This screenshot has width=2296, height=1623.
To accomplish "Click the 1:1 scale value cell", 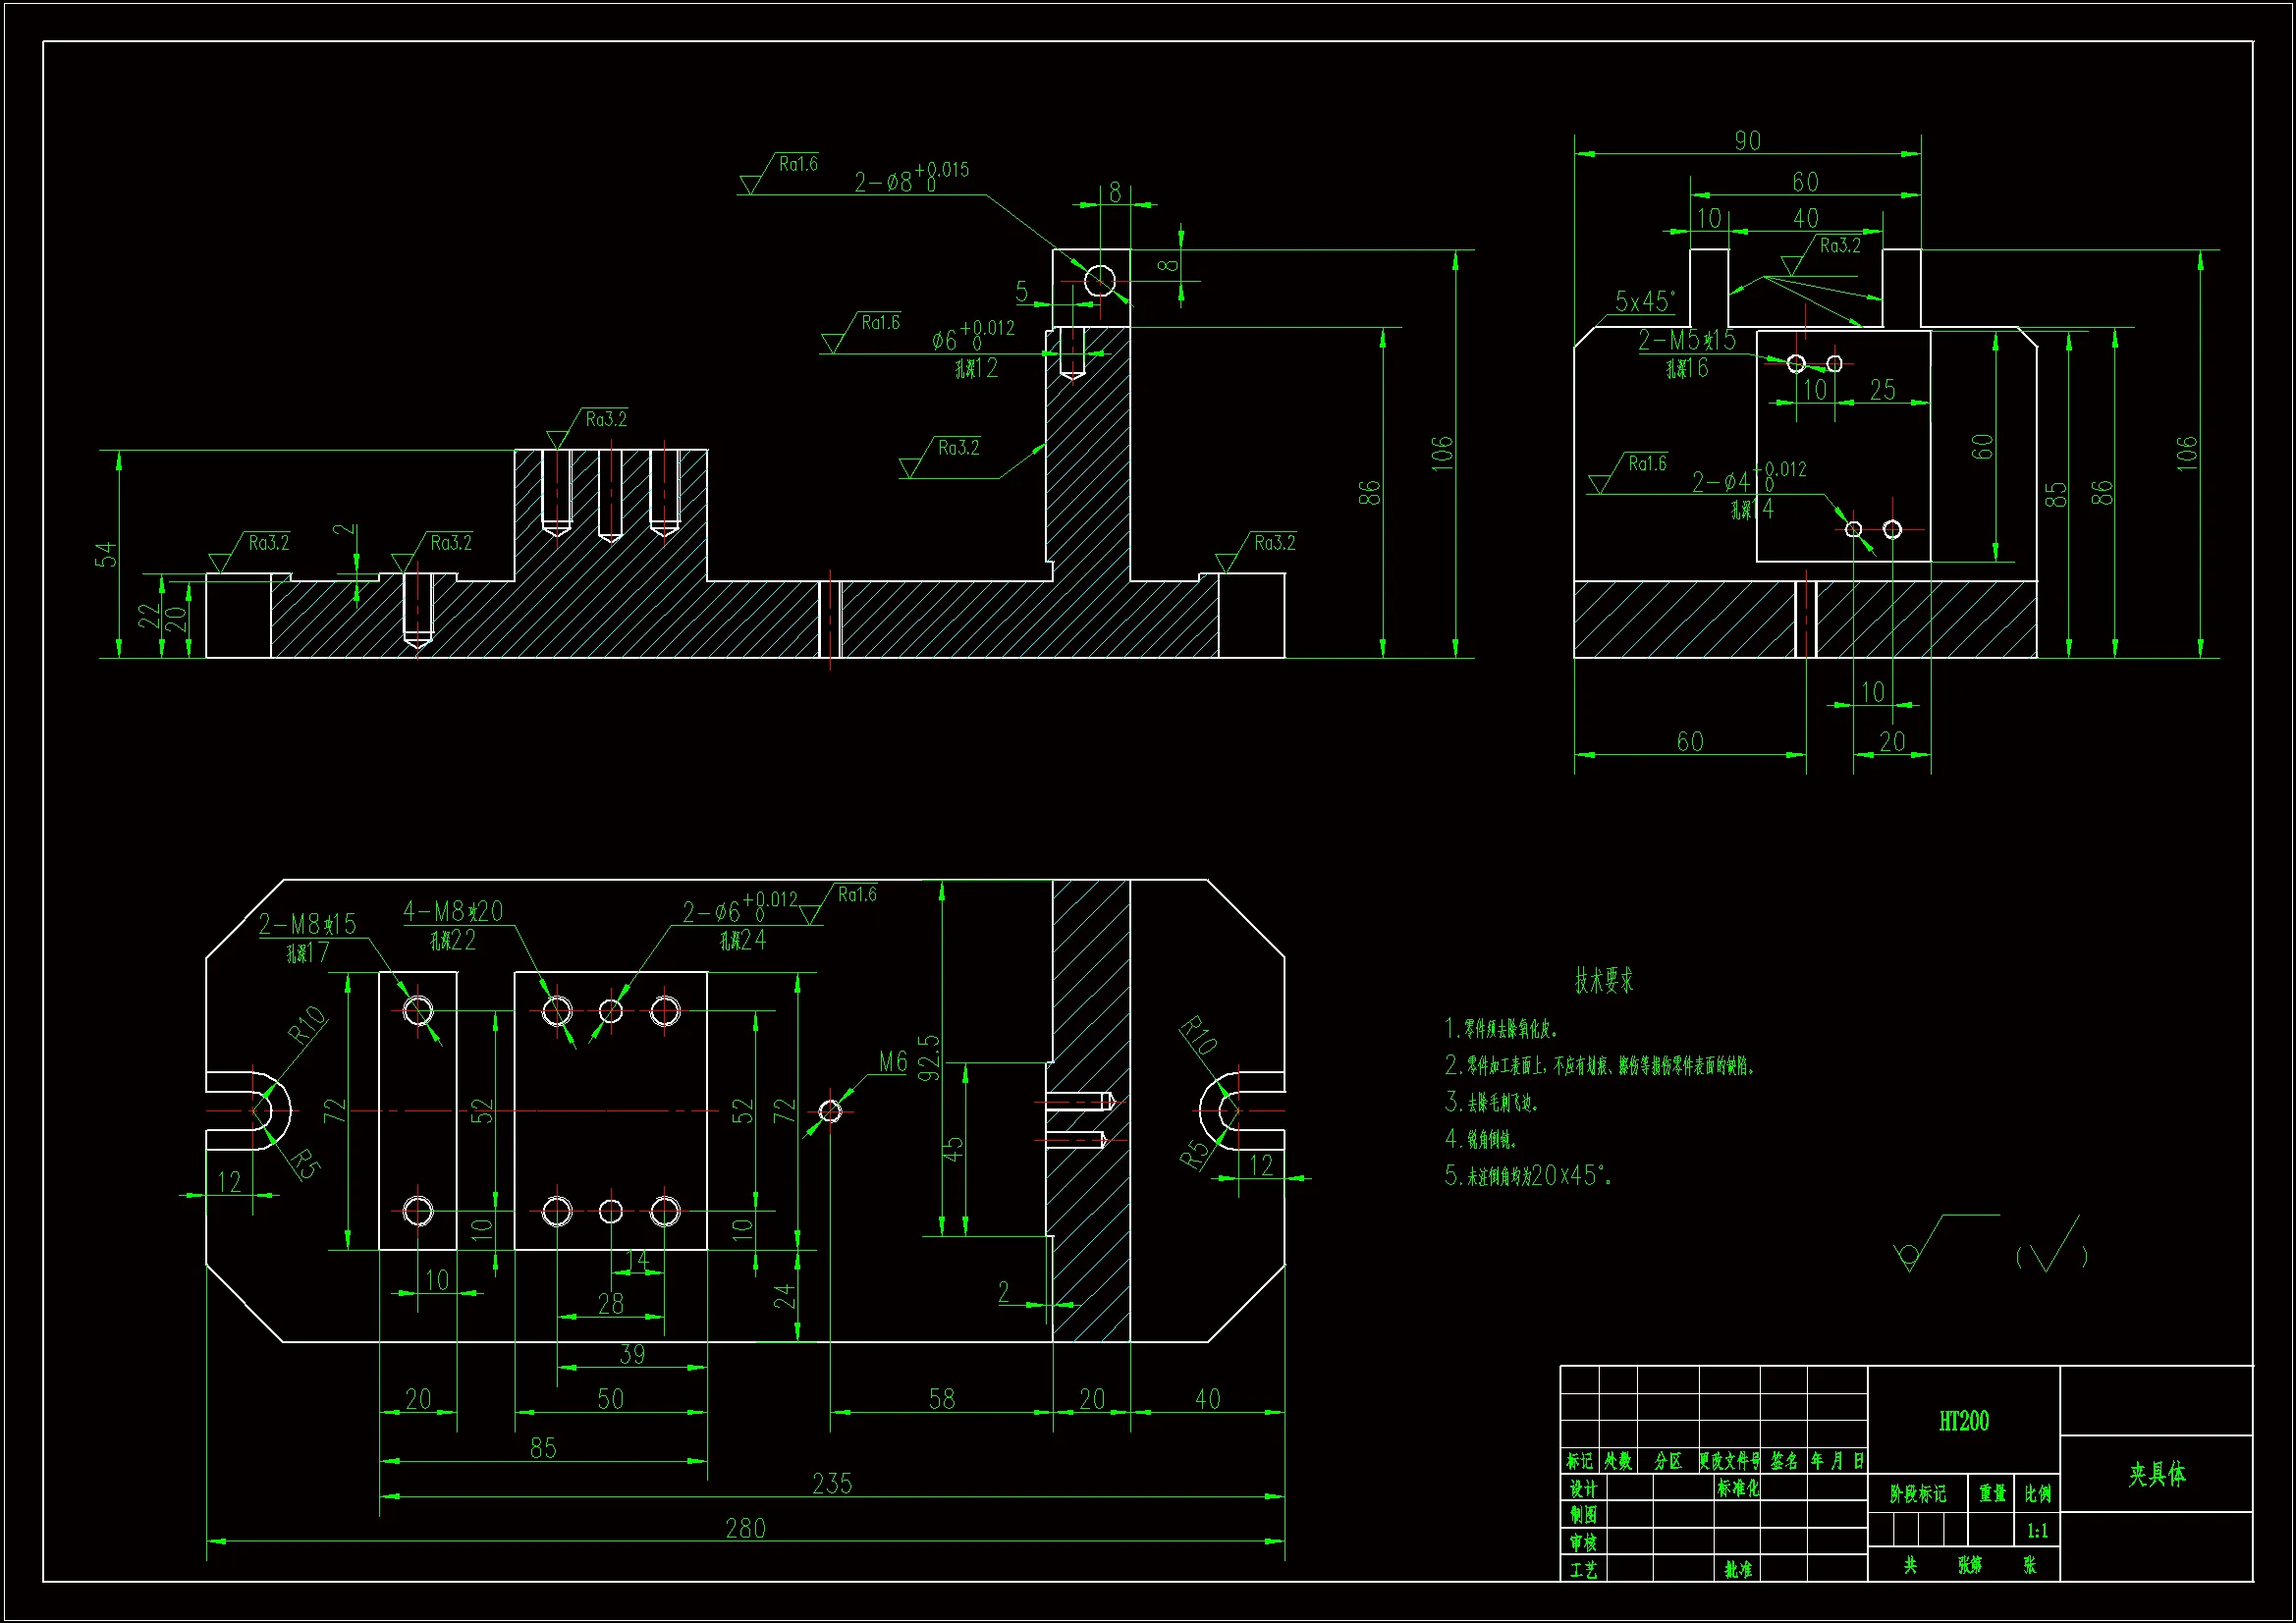I will (2037, 1530).
